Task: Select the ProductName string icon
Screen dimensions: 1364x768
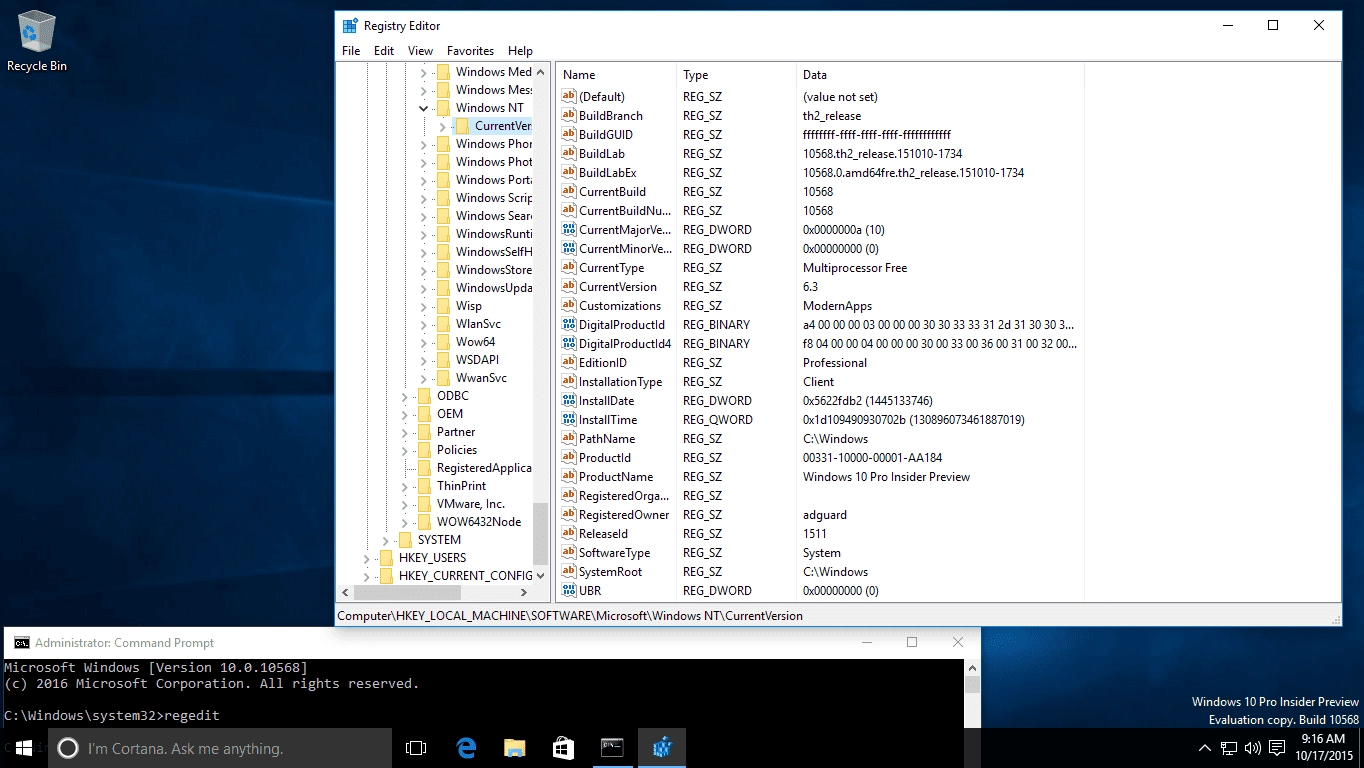Action: tap(569, 477)
